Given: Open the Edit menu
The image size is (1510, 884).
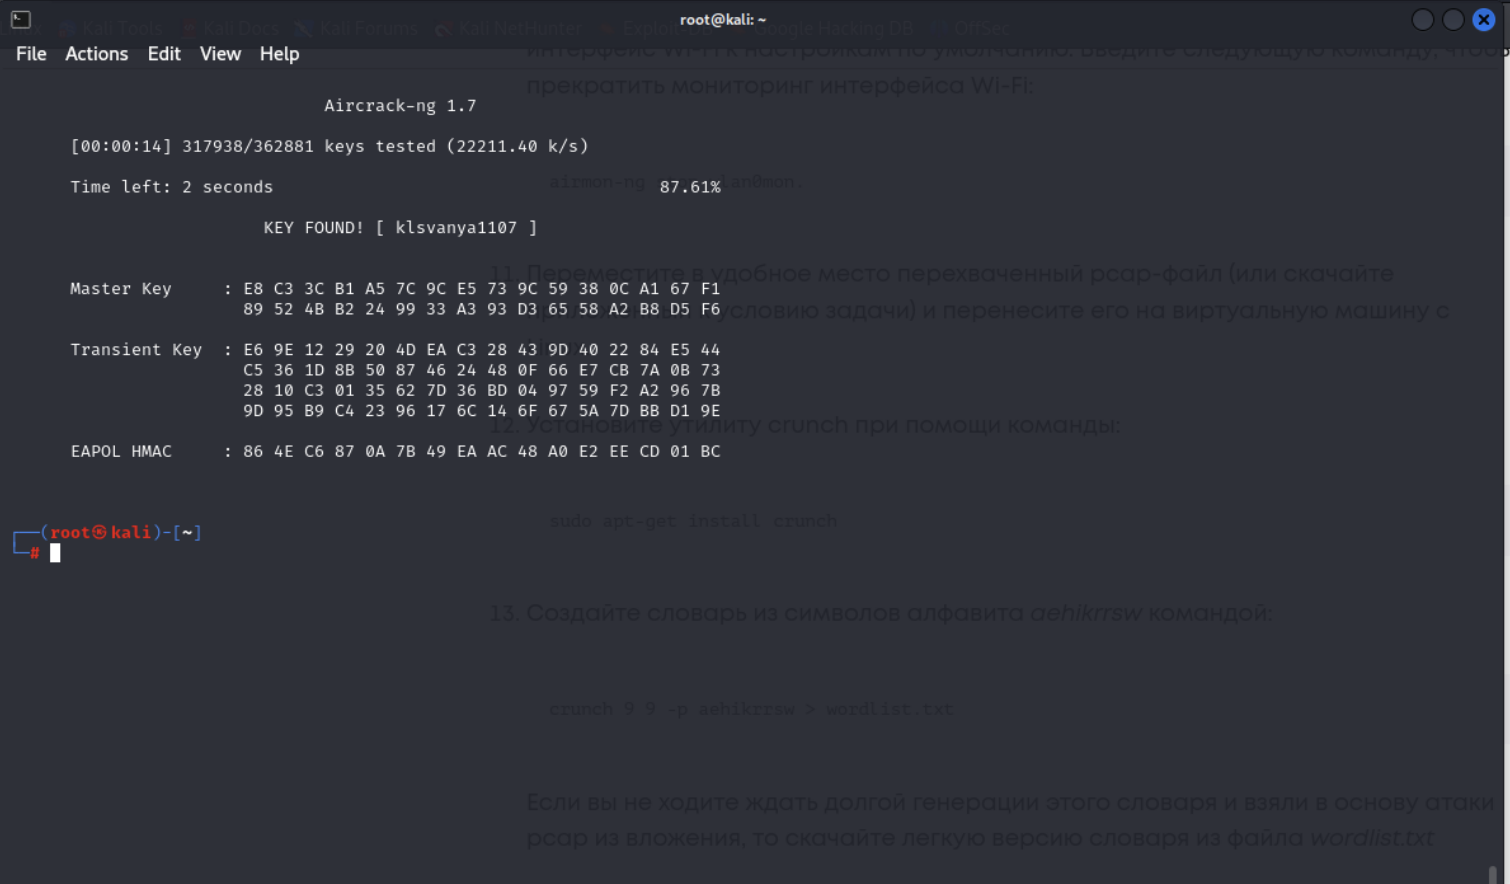Looking at the screenshot, I should pos(164,54).
